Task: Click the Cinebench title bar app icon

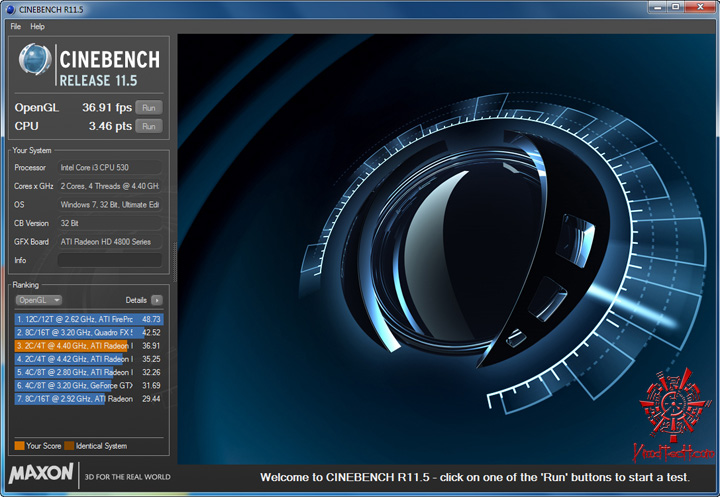Action: (x=11, y=9)
